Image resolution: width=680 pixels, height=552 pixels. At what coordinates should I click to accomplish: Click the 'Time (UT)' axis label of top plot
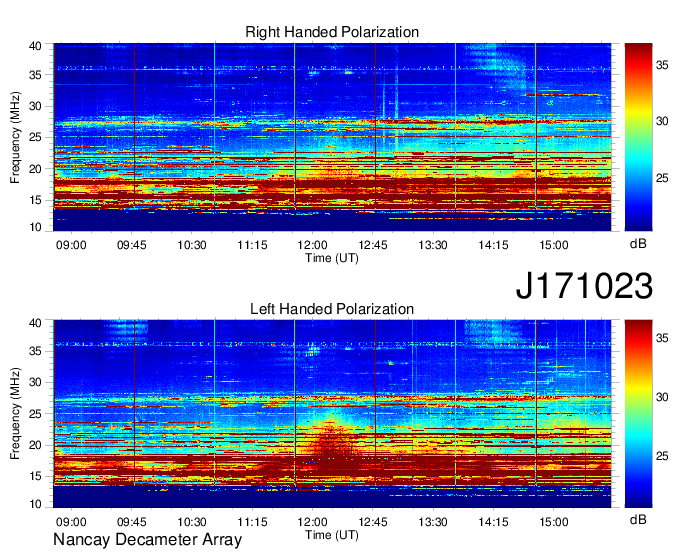332,258
